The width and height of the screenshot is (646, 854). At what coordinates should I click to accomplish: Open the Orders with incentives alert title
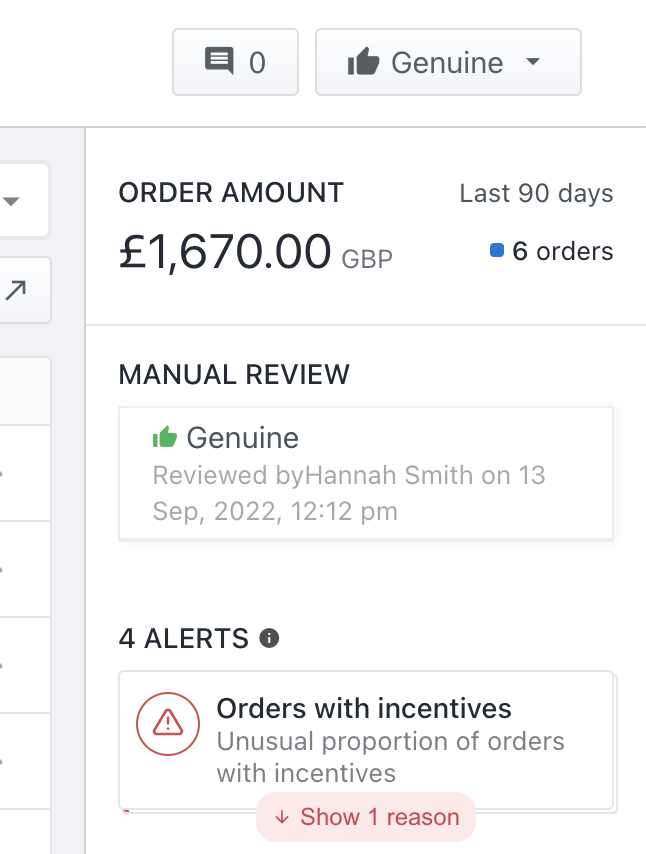(x=364, y=709)
